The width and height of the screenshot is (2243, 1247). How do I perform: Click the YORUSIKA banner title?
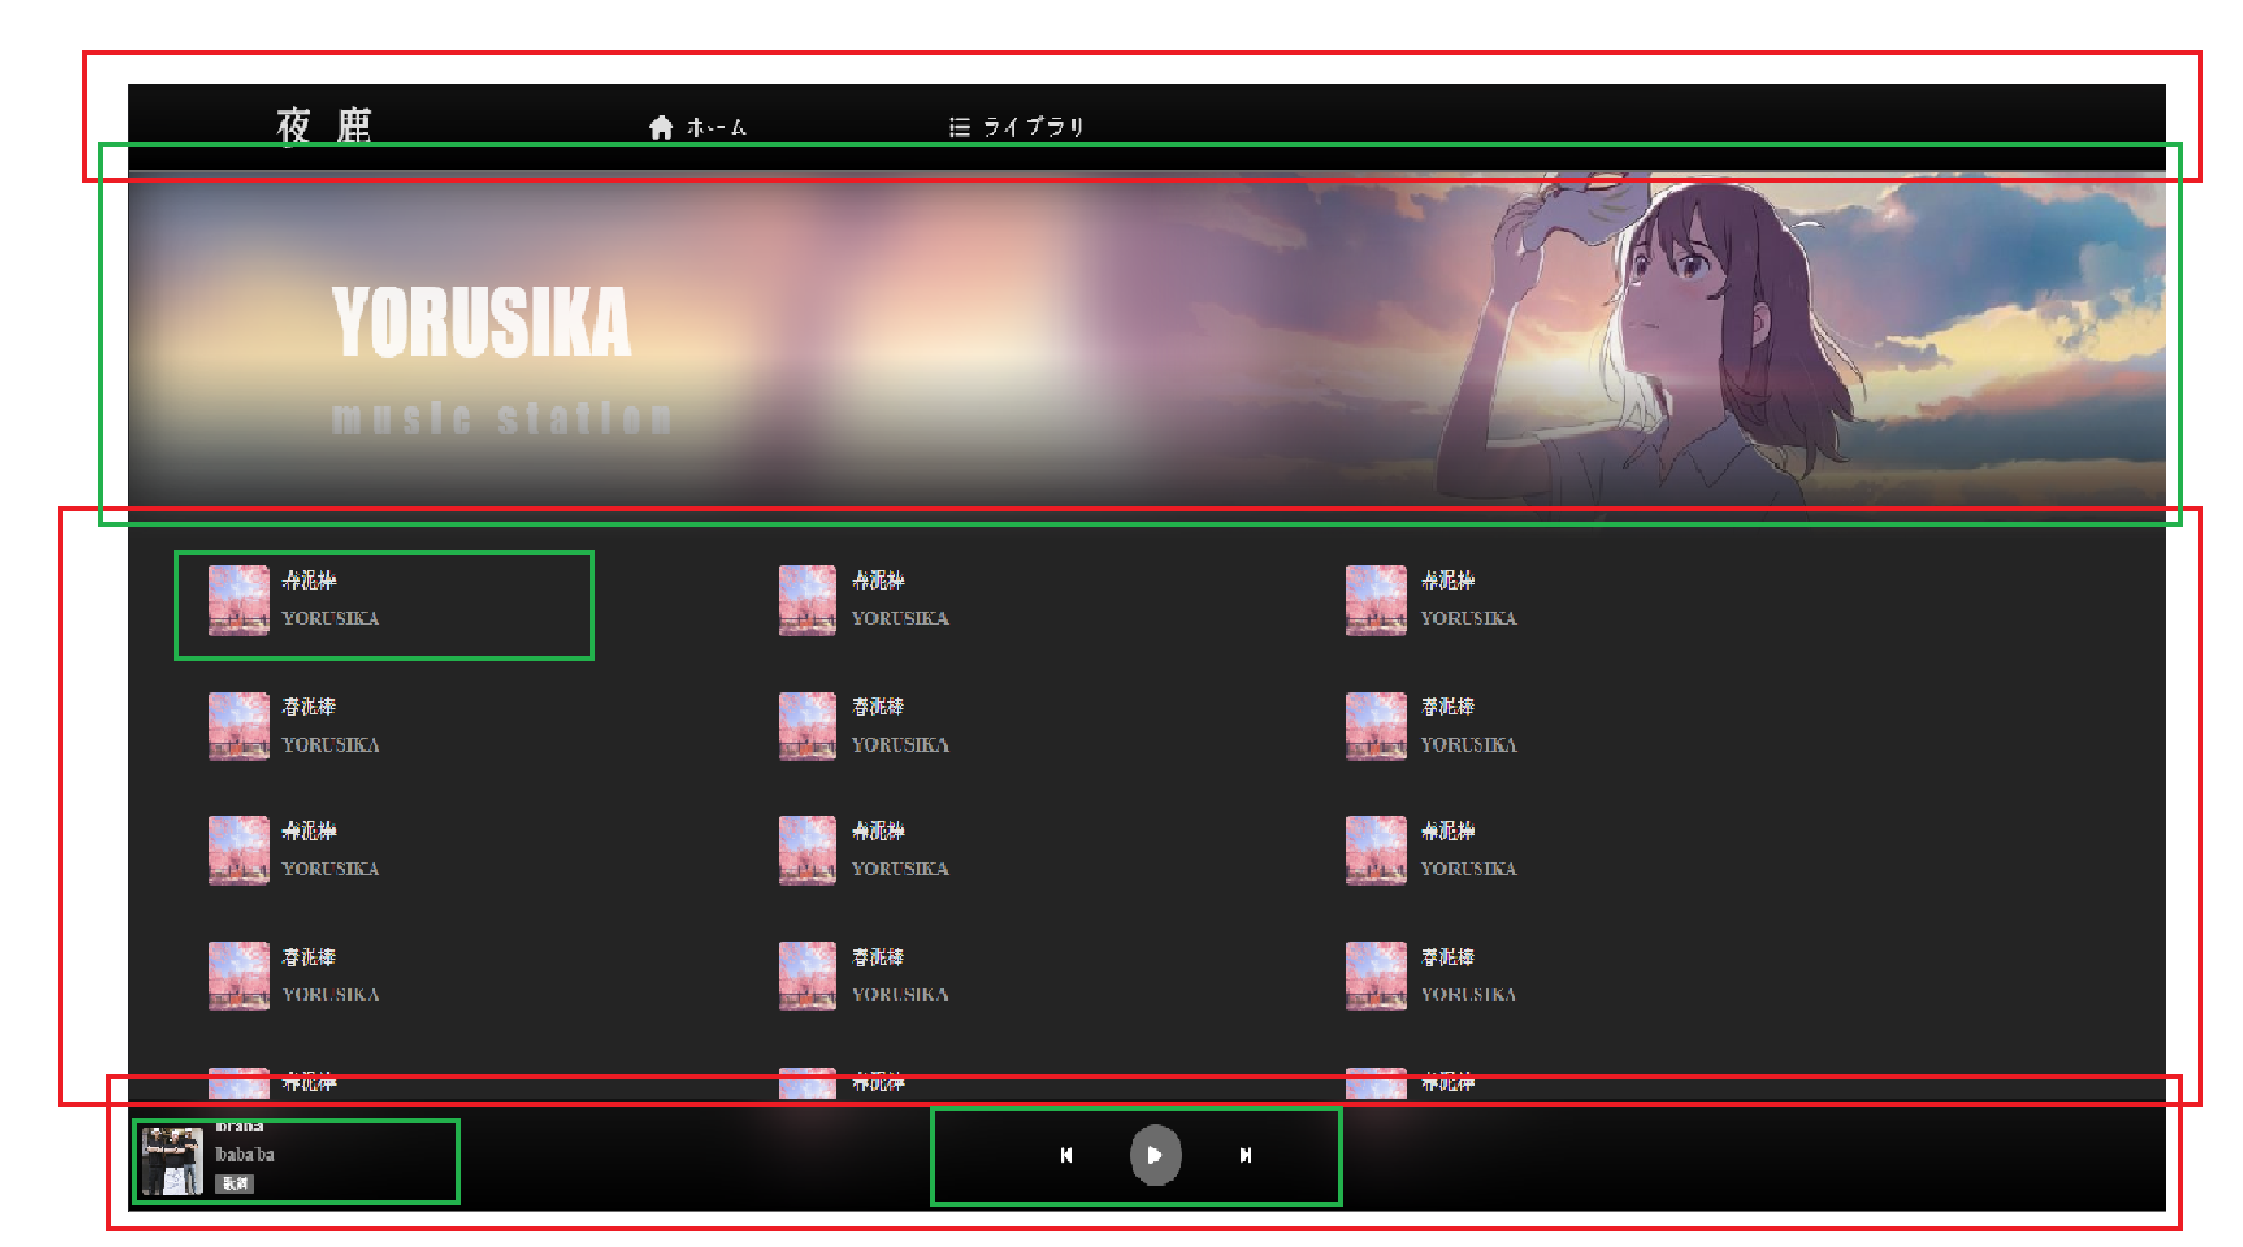pyautogui.click(x=481, y=322)
